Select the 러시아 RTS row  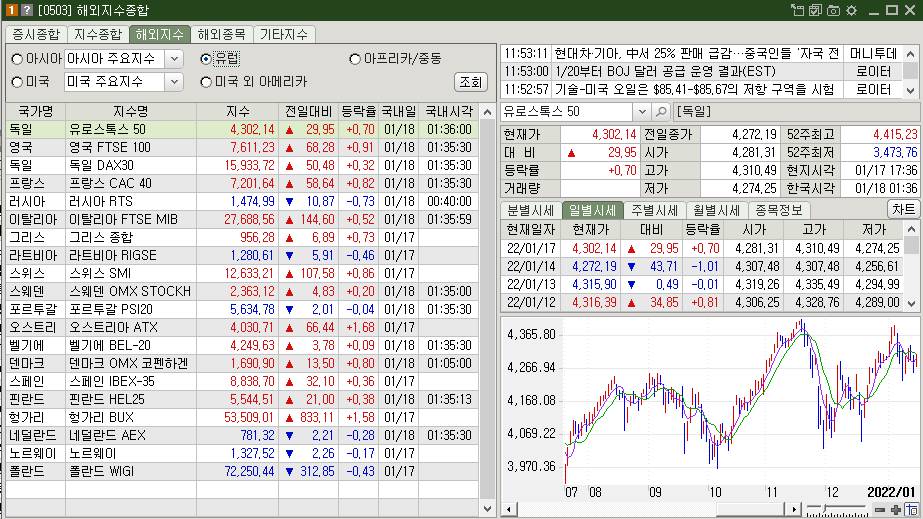tap(242, 202)
